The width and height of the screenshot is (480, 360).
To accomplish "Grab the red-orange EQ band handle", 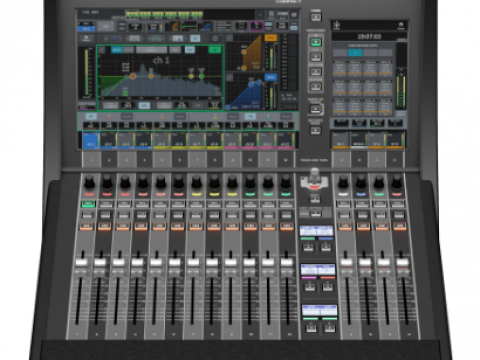I will 133,76.
